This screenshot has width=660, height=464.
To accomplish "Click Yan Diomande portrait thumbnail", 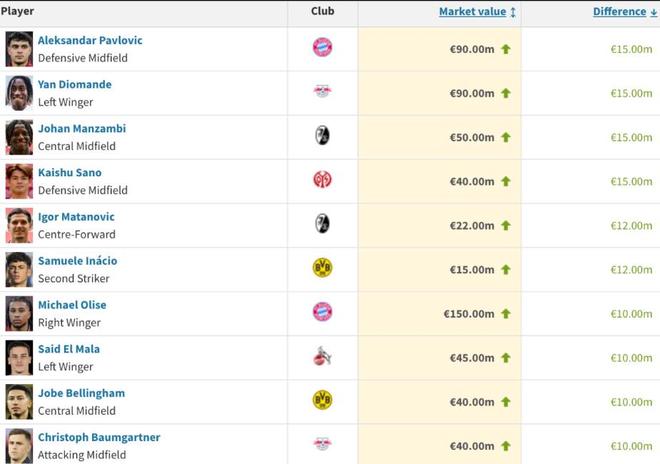I will click(19, 93).
